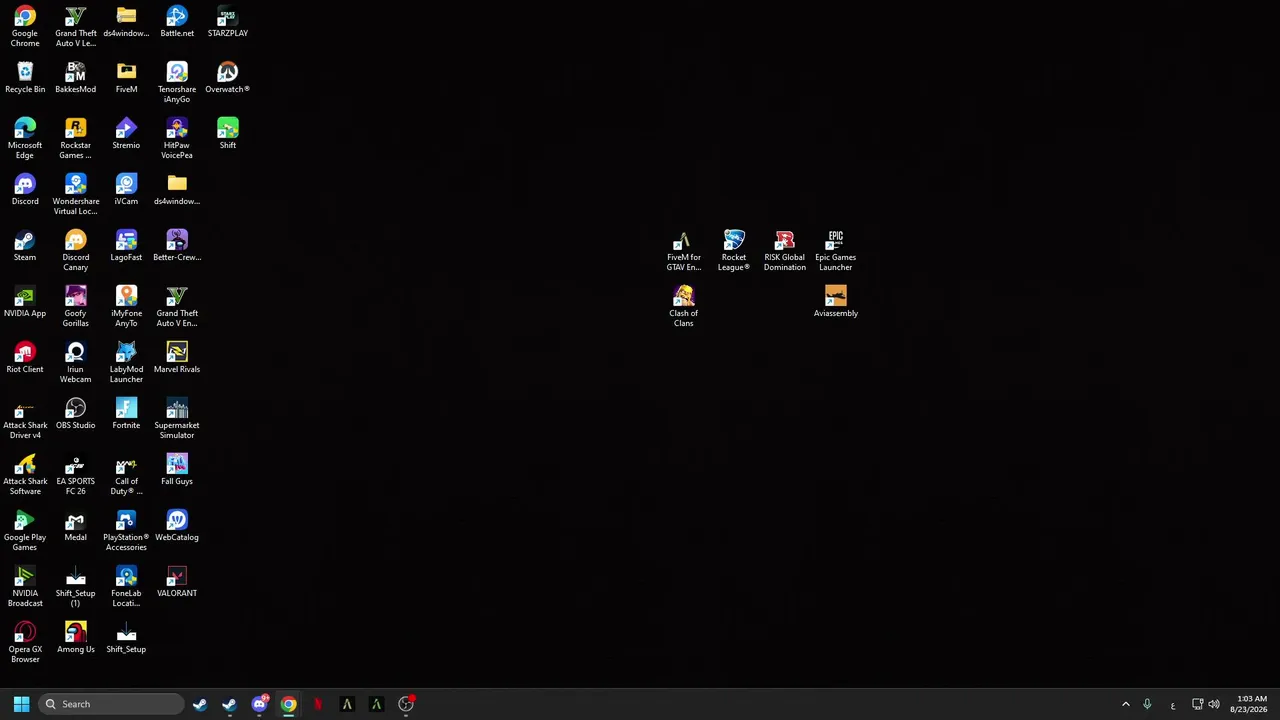Select the Marvel Rivals icon
Viewport: 1280px width, 720px height.
[x=177, y=358]
